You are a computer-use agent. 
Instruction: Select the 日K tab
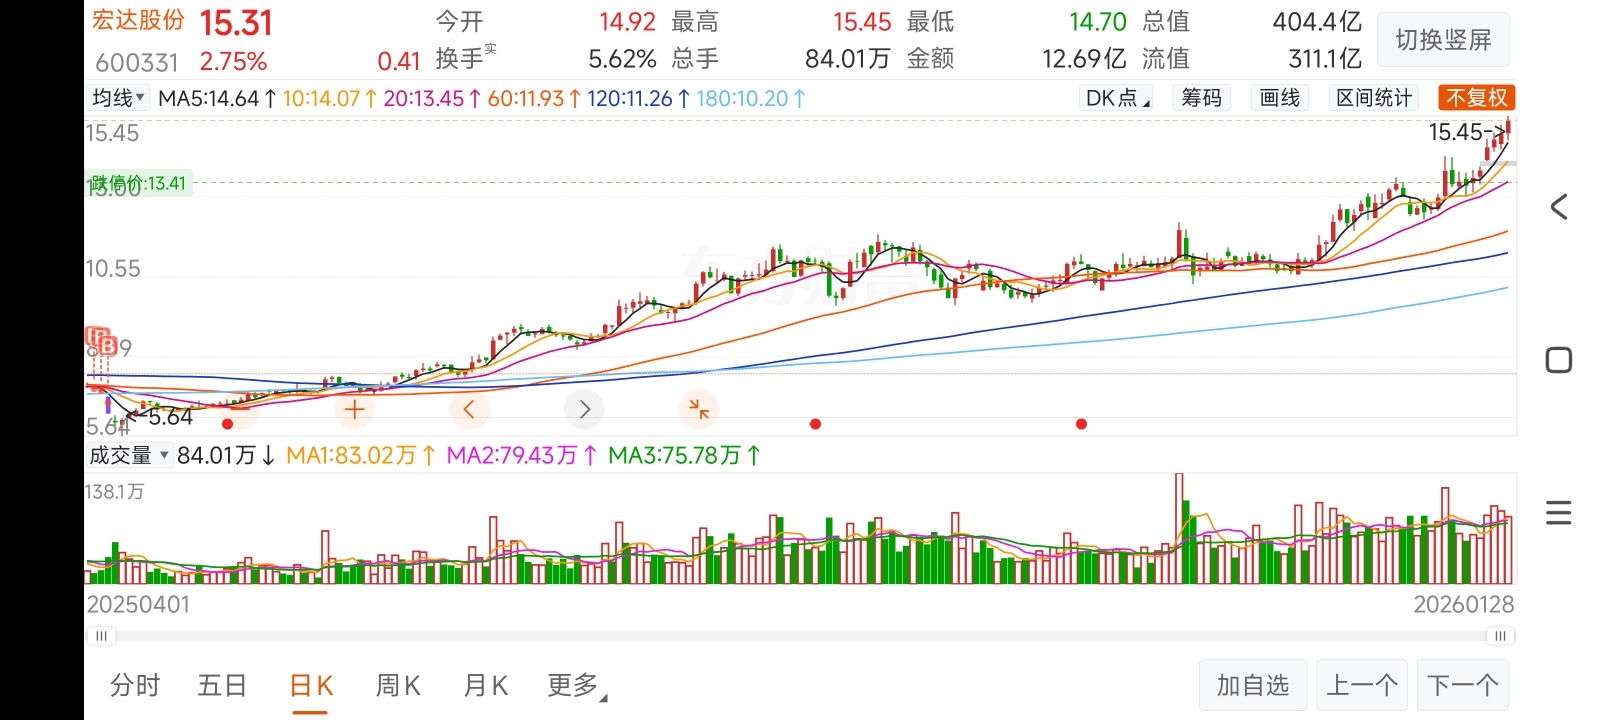point(310,686)
